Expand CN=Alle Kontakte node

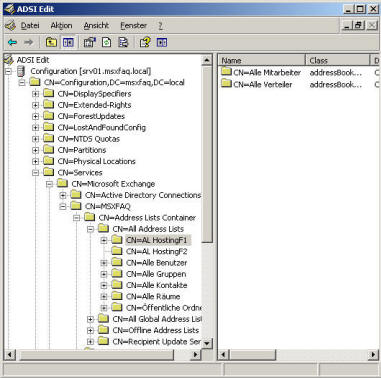point(104,286)
